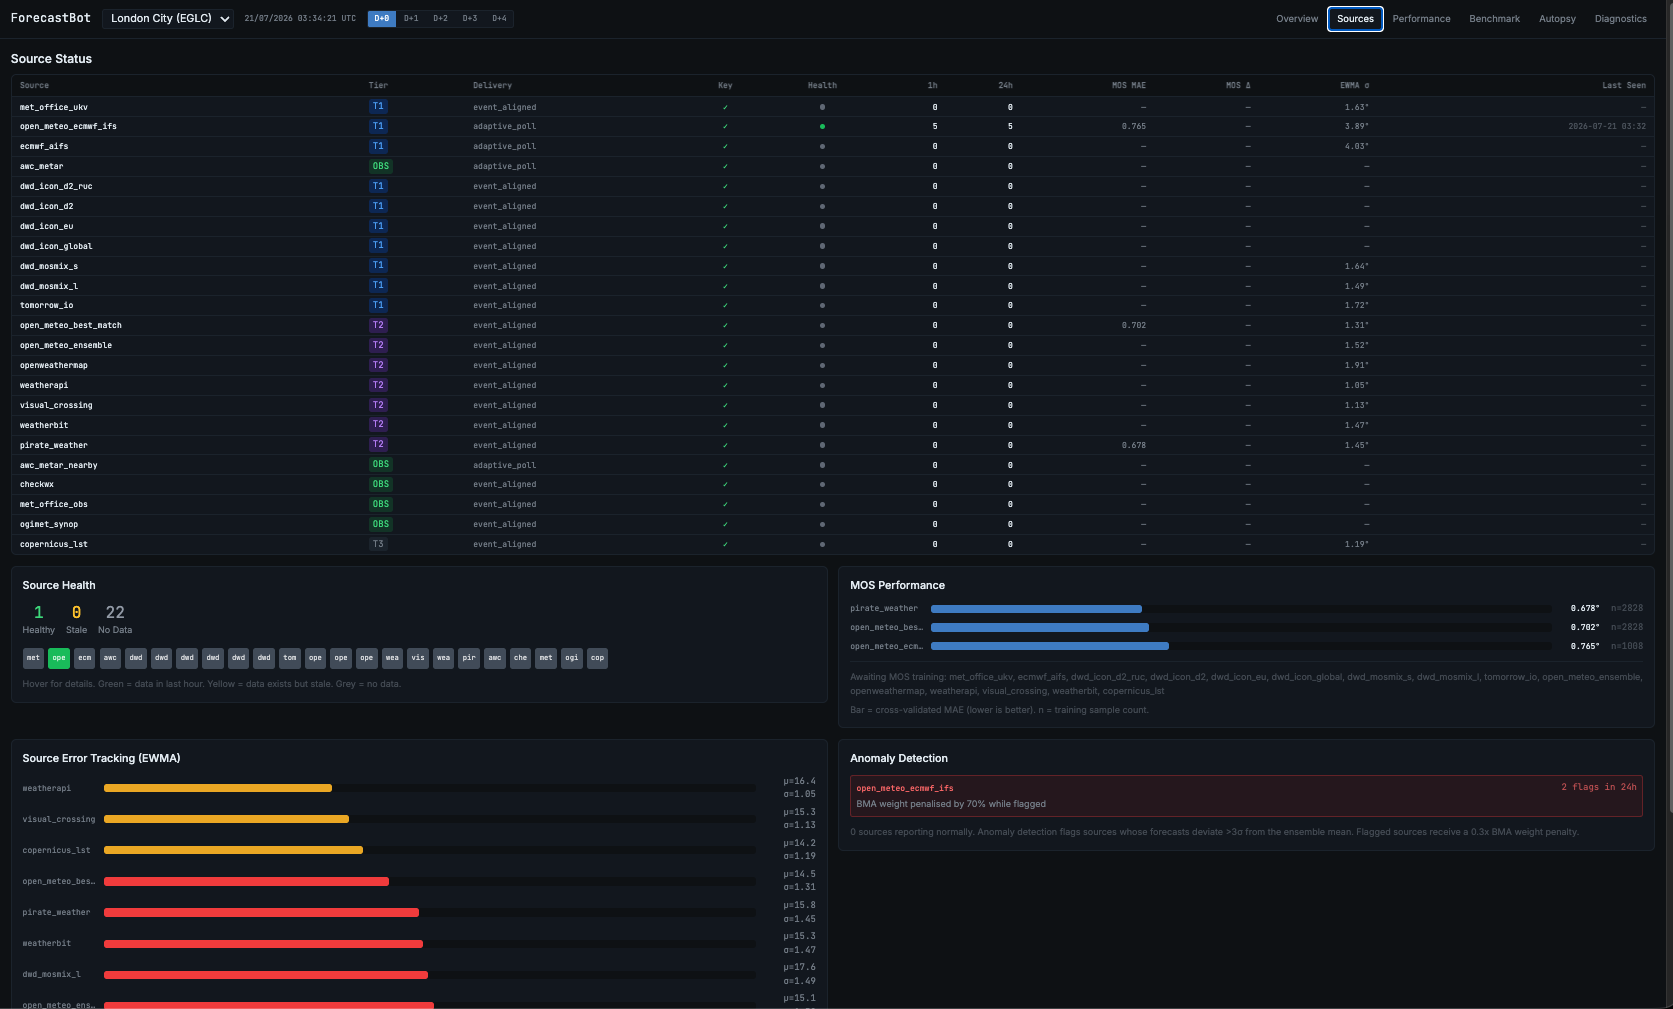
Task: Click the open_meteo_ecm MOS performance bar
Action: [1050, 646]
